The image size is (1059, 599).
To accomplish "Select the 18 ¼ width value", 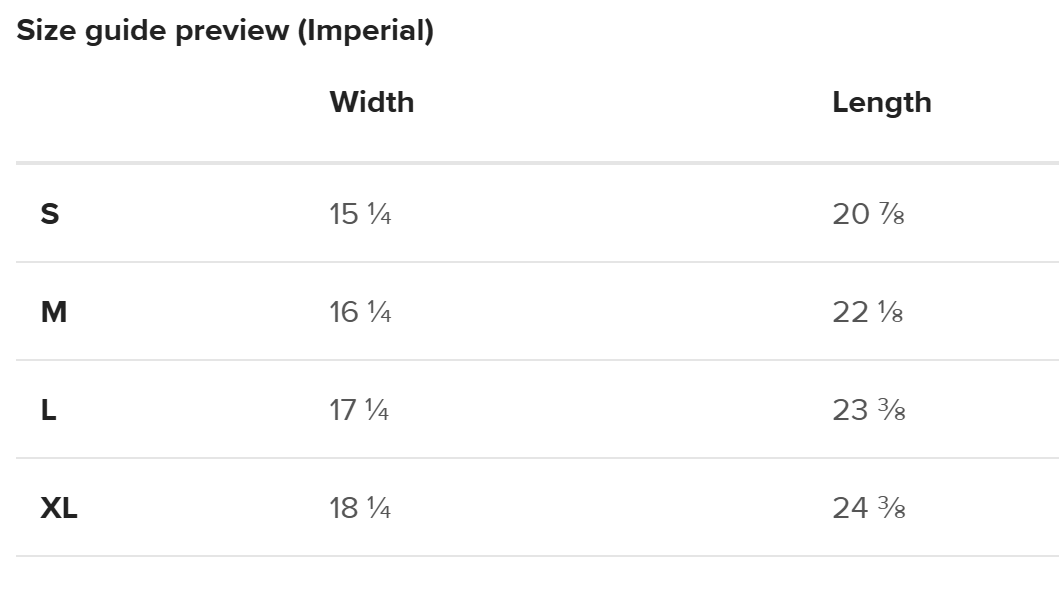I will [360, 509].
